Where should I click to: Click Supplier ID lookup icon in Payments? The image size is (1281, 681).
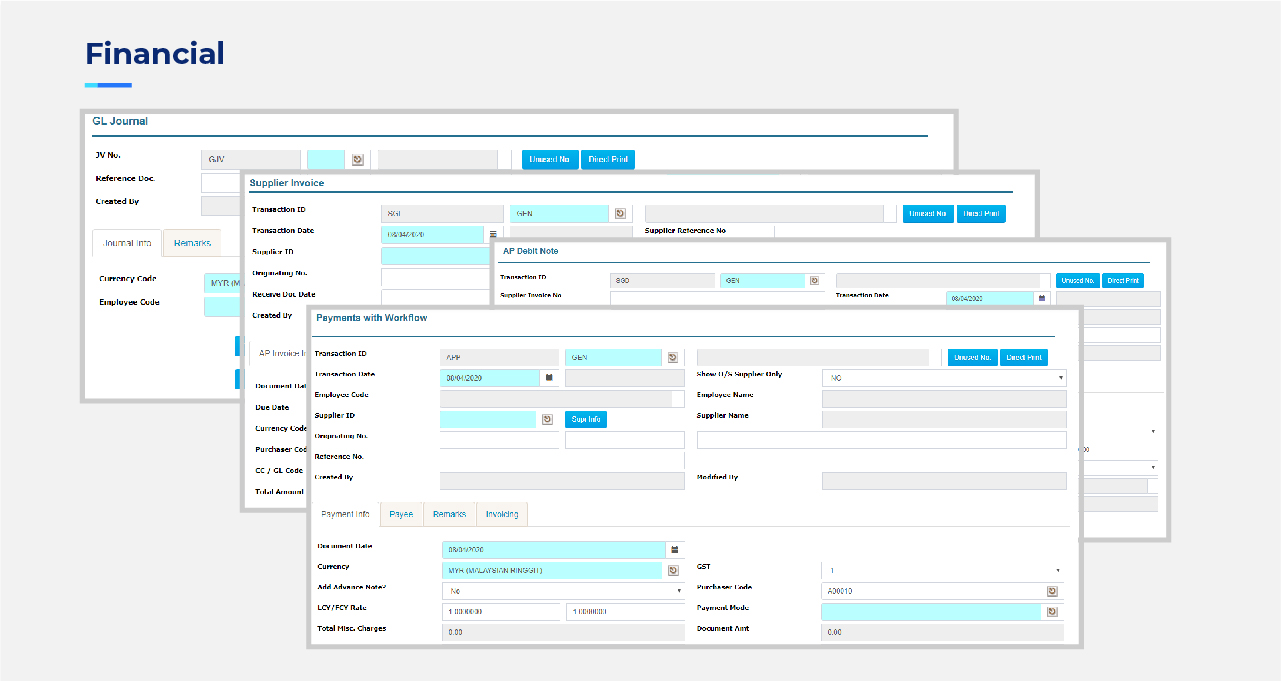[x=548, y=419]
